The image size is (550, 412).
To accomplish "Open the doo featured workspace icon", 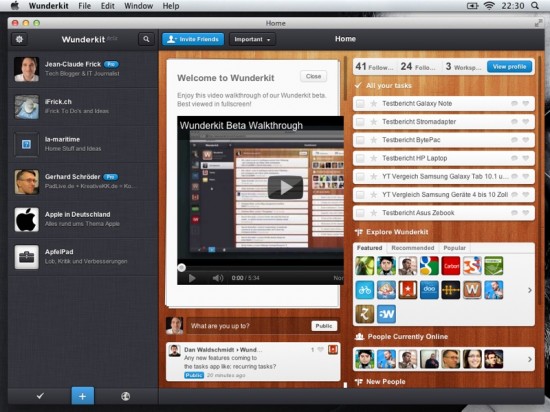I will coord(429,290).
